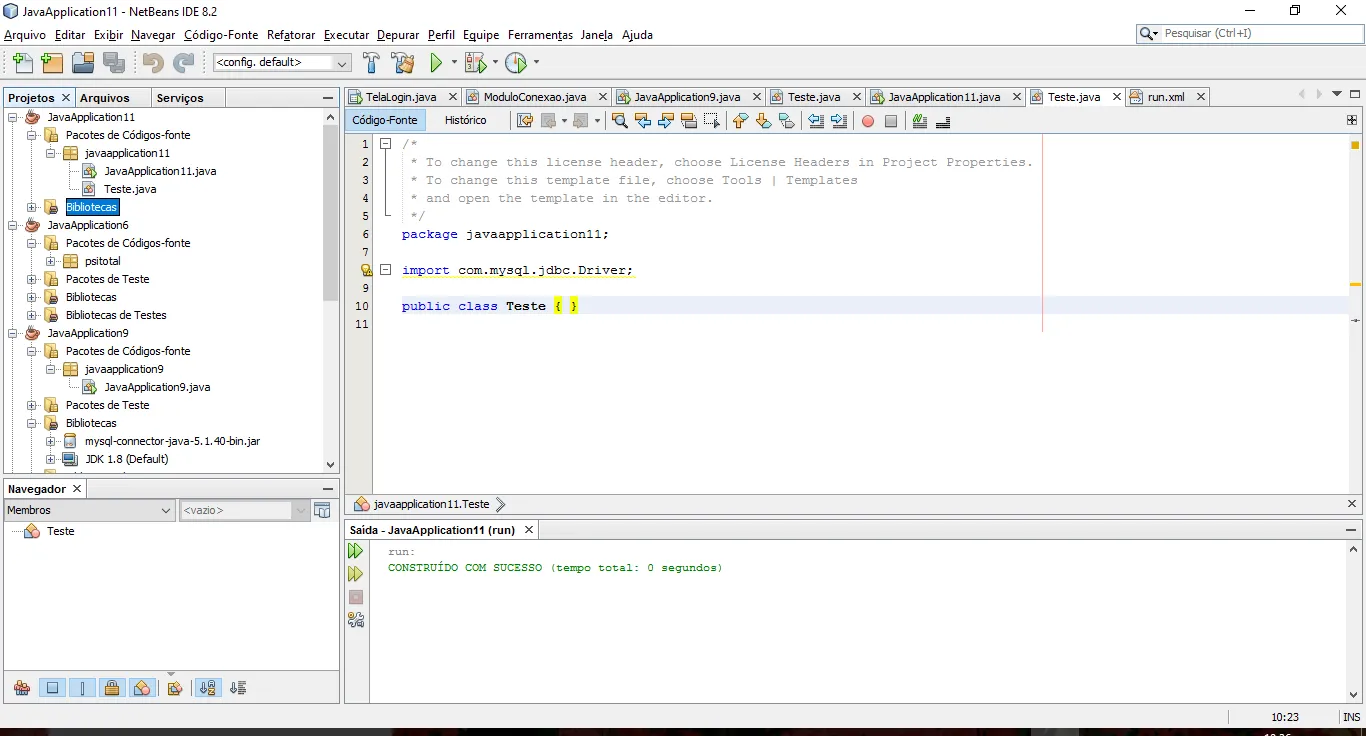Image resolution: width=1366 pixels, height=736 pixels.
Task: Open the Membros dropdown in Navigator
Action: point(167,511)
